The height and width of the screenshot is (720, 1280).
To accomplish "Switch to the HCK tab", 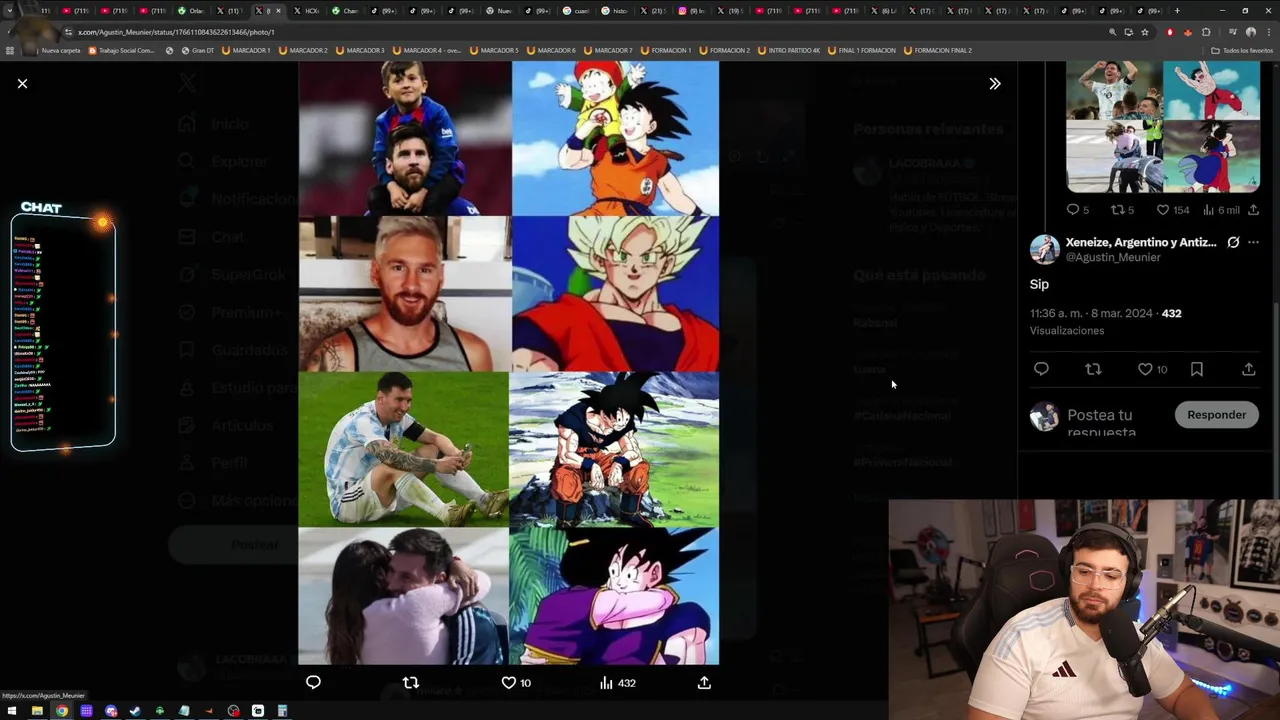I will [309, 11].
